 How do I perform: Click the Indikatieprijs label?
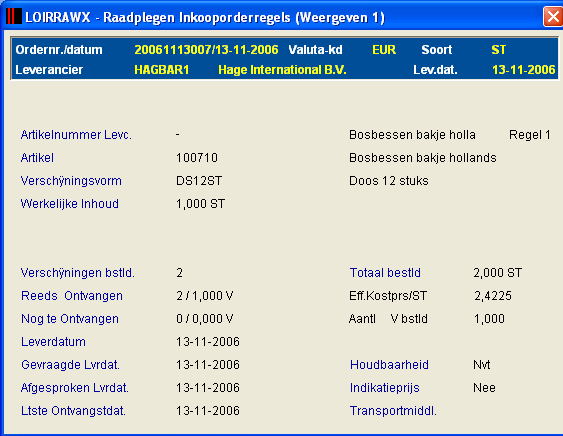click(385, 388)
